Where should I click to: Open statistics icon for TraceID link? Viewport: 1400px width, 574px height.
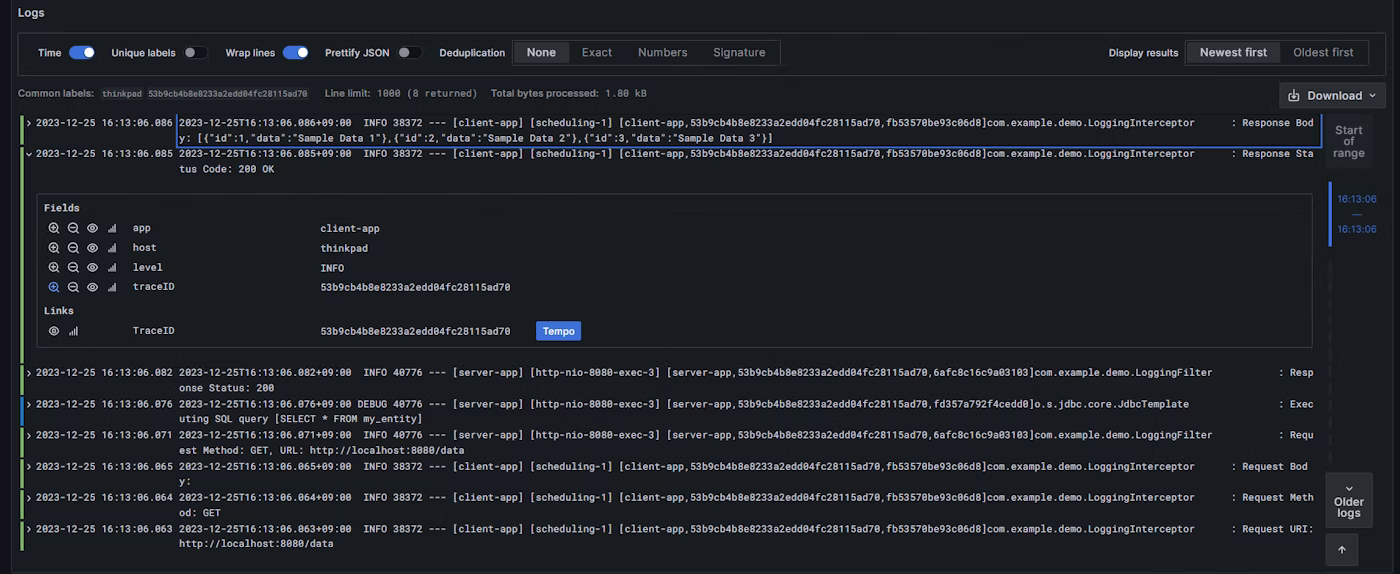click(x=73, y=331)
